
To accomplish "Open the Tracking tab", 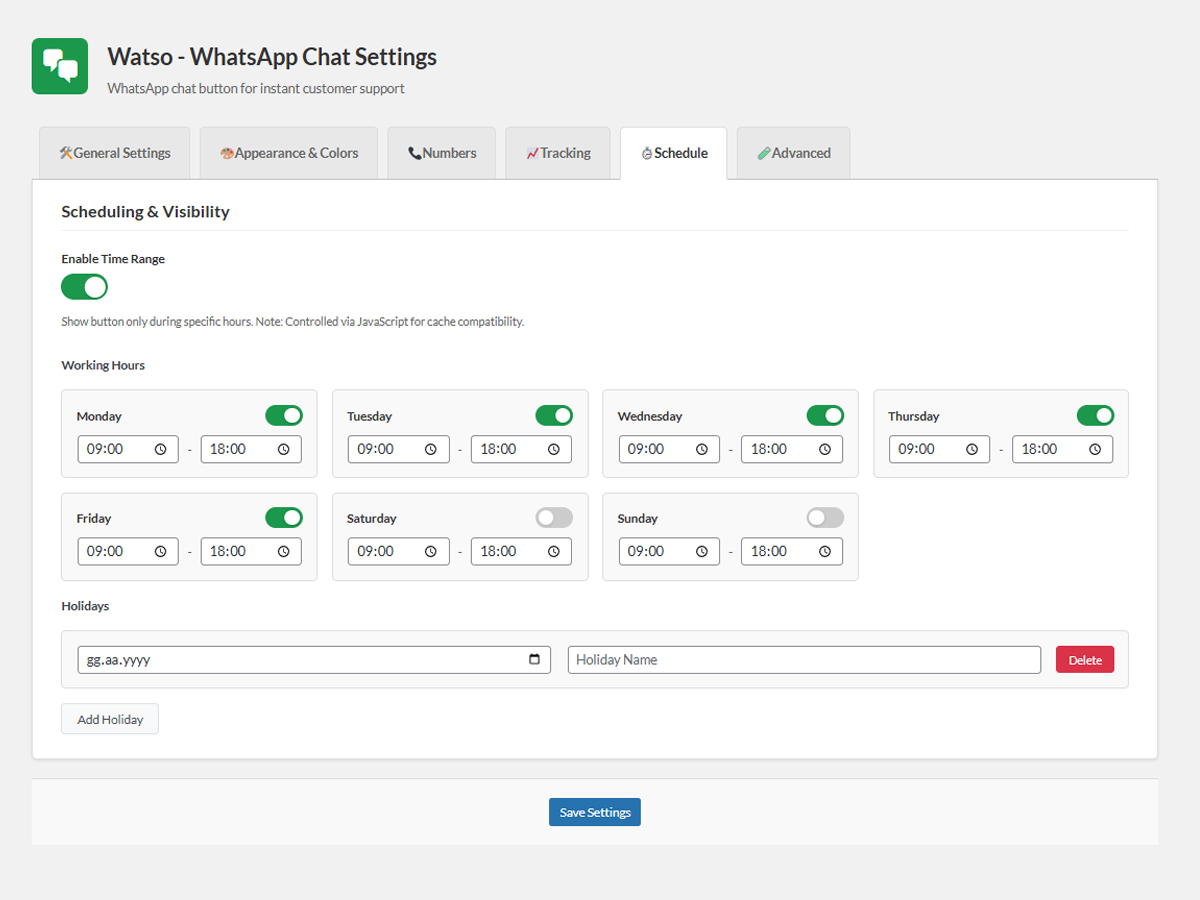I will (x=558, y=153).
